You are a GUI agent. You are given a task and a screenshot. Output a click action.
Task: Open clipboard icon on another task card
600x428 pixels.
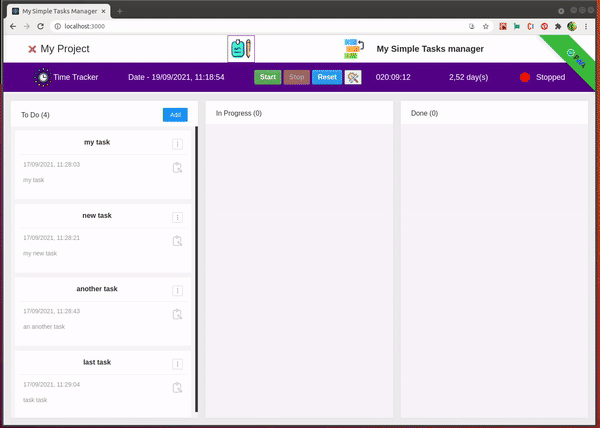177,314
